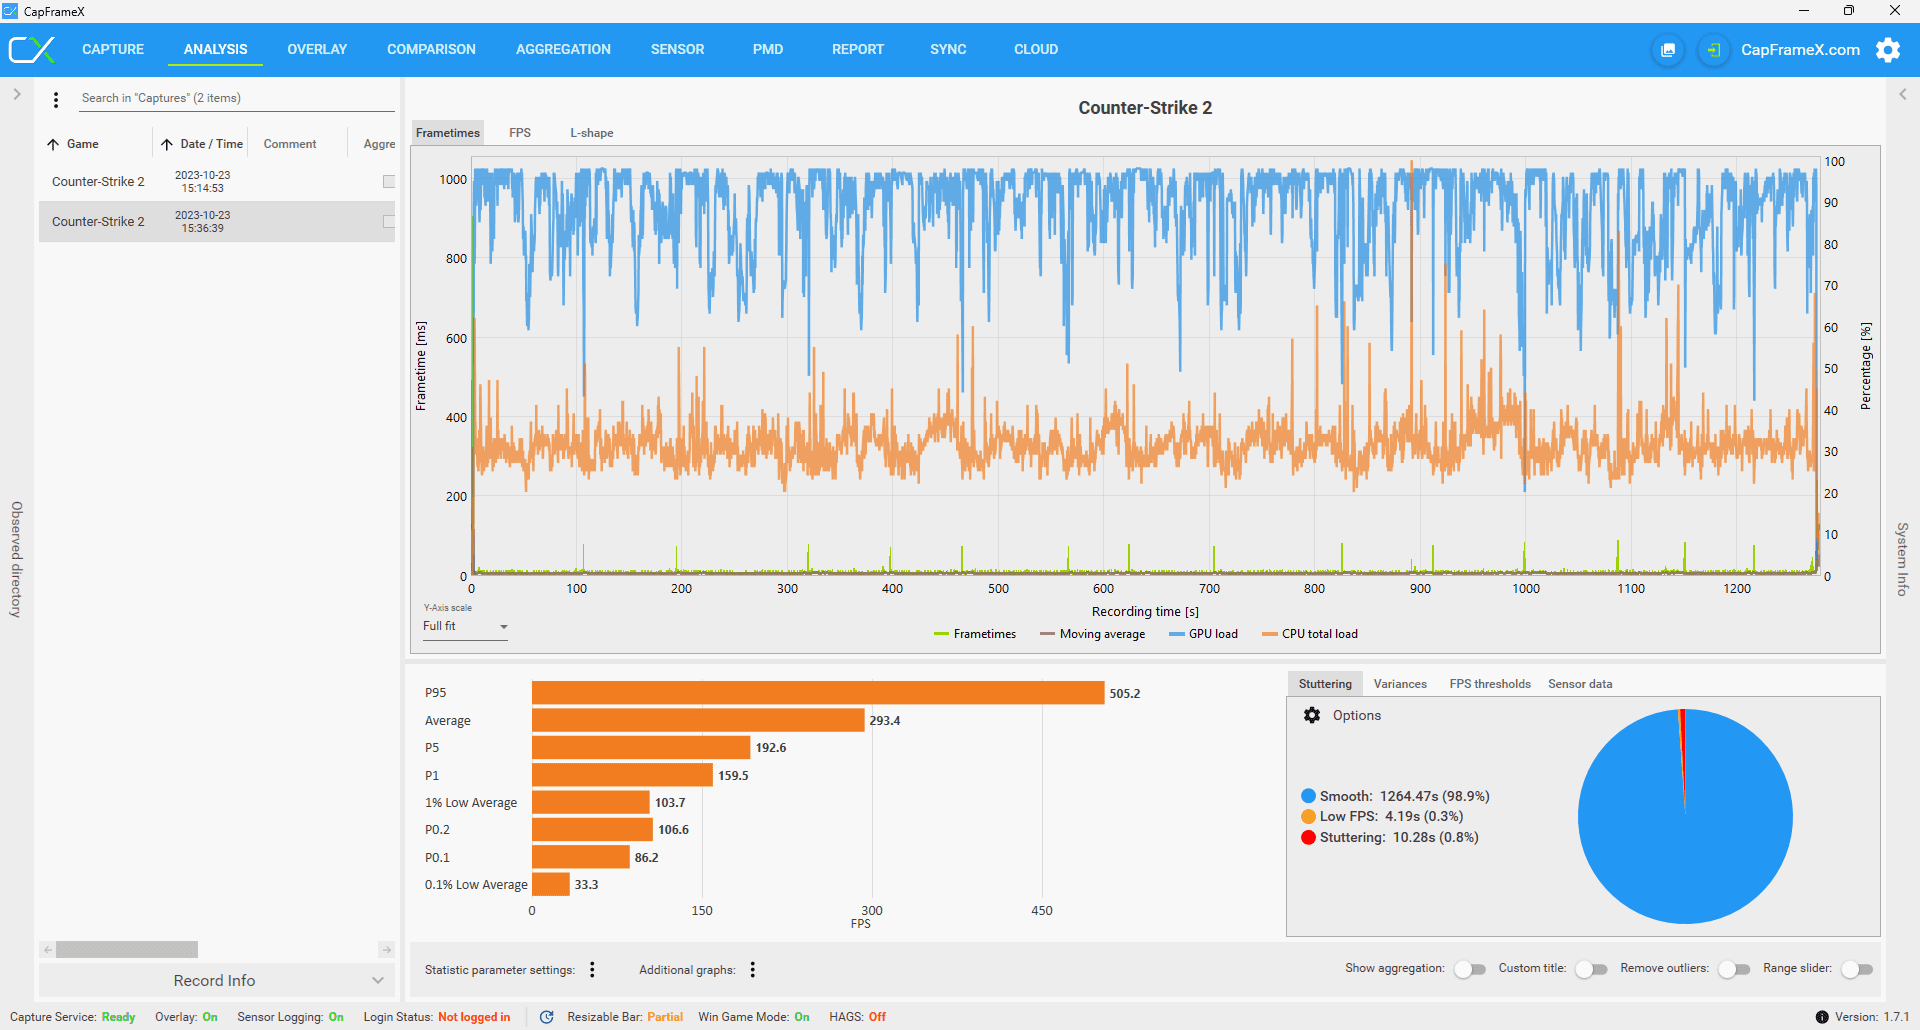The image size is (1920, 1030).
Task: Sort by Date / Time column arrow
Action: coord(167,144)
